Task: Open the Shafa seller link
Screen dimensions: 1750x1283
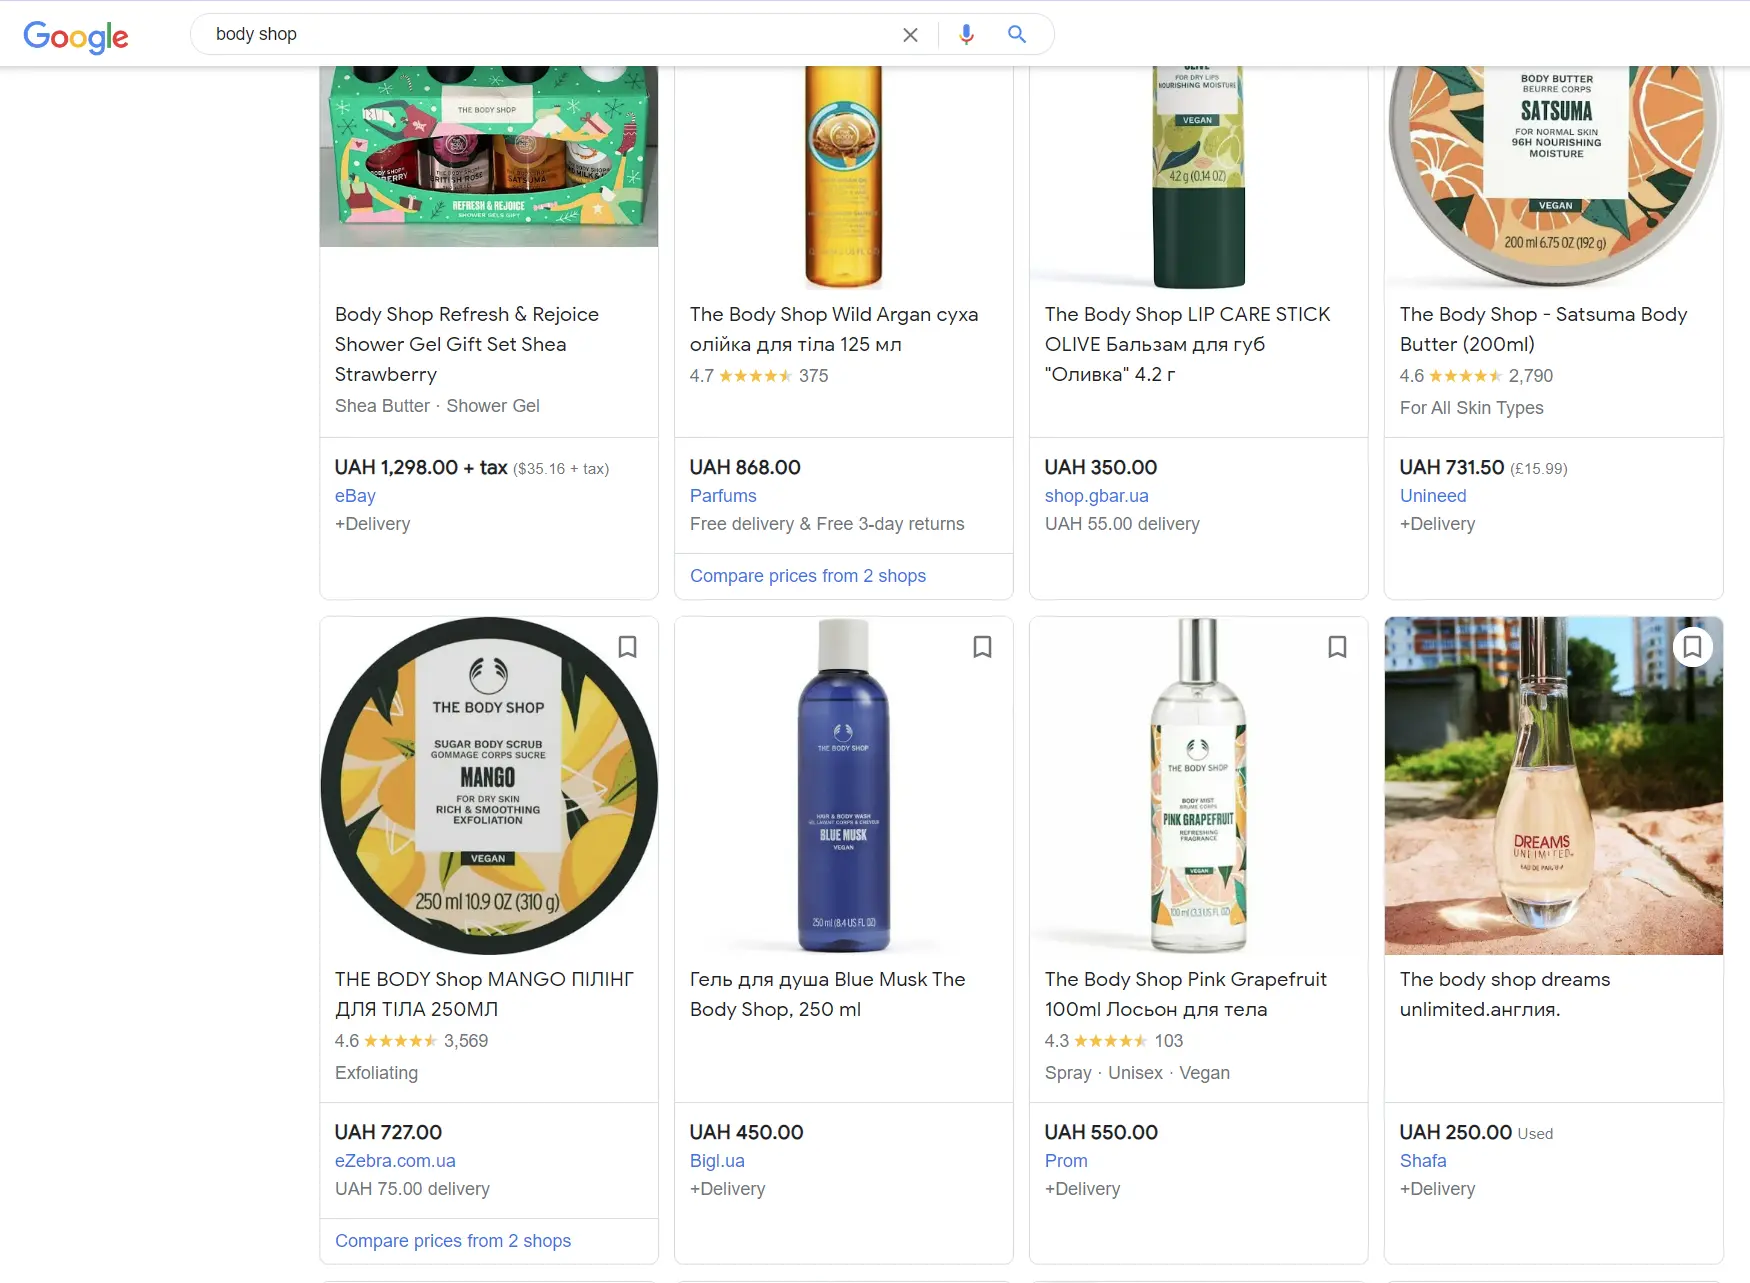Action: pyautogui.click(x=1423, y=1161)
